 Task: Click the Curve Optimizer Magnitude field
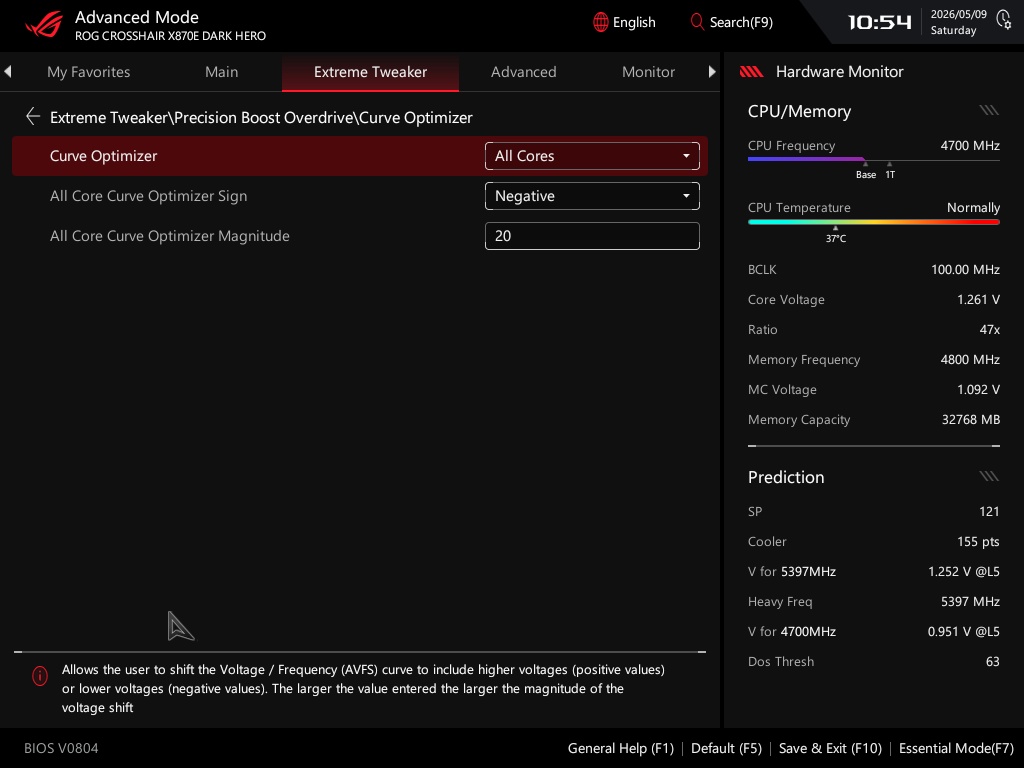coord(592,236)
